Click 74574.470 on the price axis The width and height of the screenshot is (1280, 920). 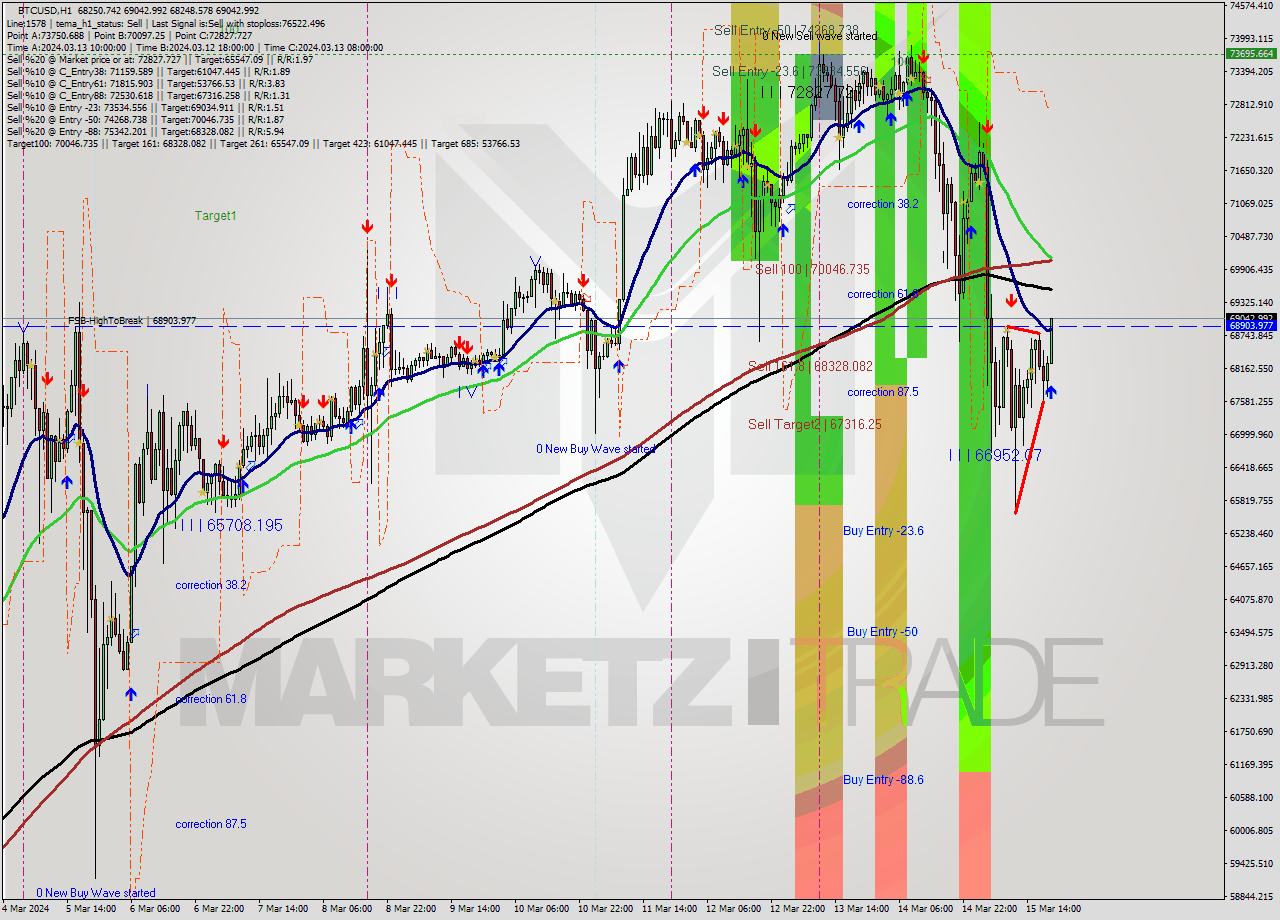click(x=1250, y=6)
